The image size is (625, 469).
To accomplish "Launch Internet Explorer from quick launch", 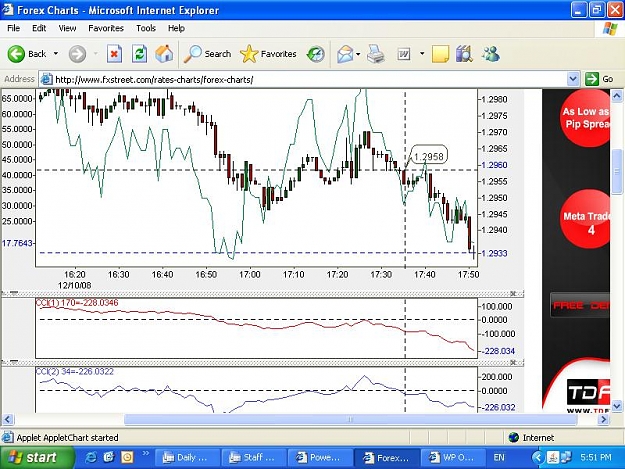I will click(91, 457).
